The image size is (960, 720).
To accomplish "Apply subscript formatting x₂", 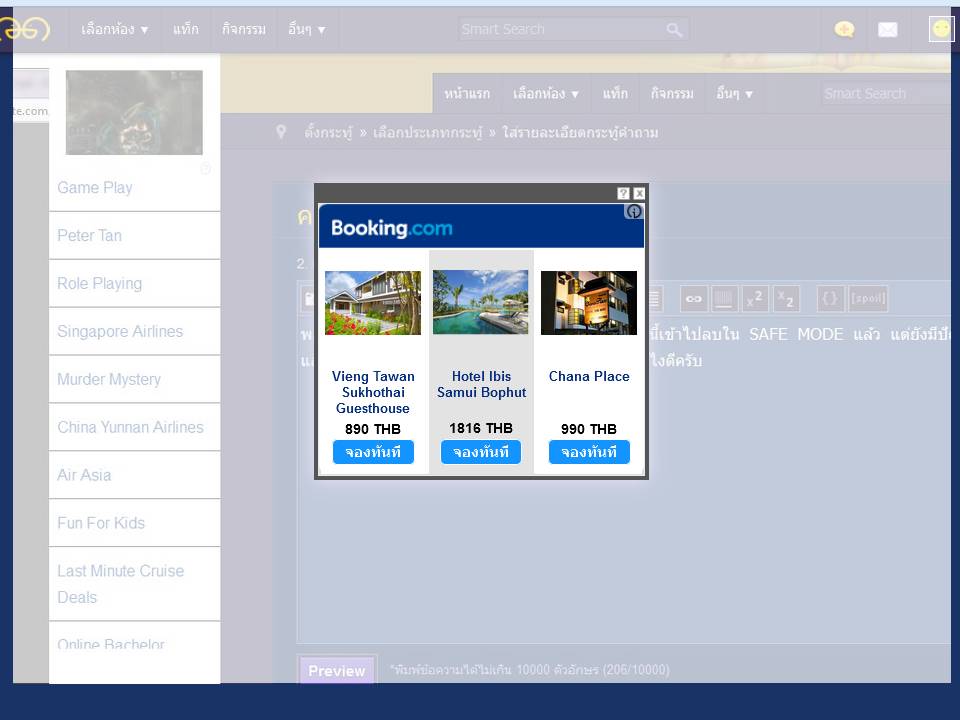I will point(786,299).
